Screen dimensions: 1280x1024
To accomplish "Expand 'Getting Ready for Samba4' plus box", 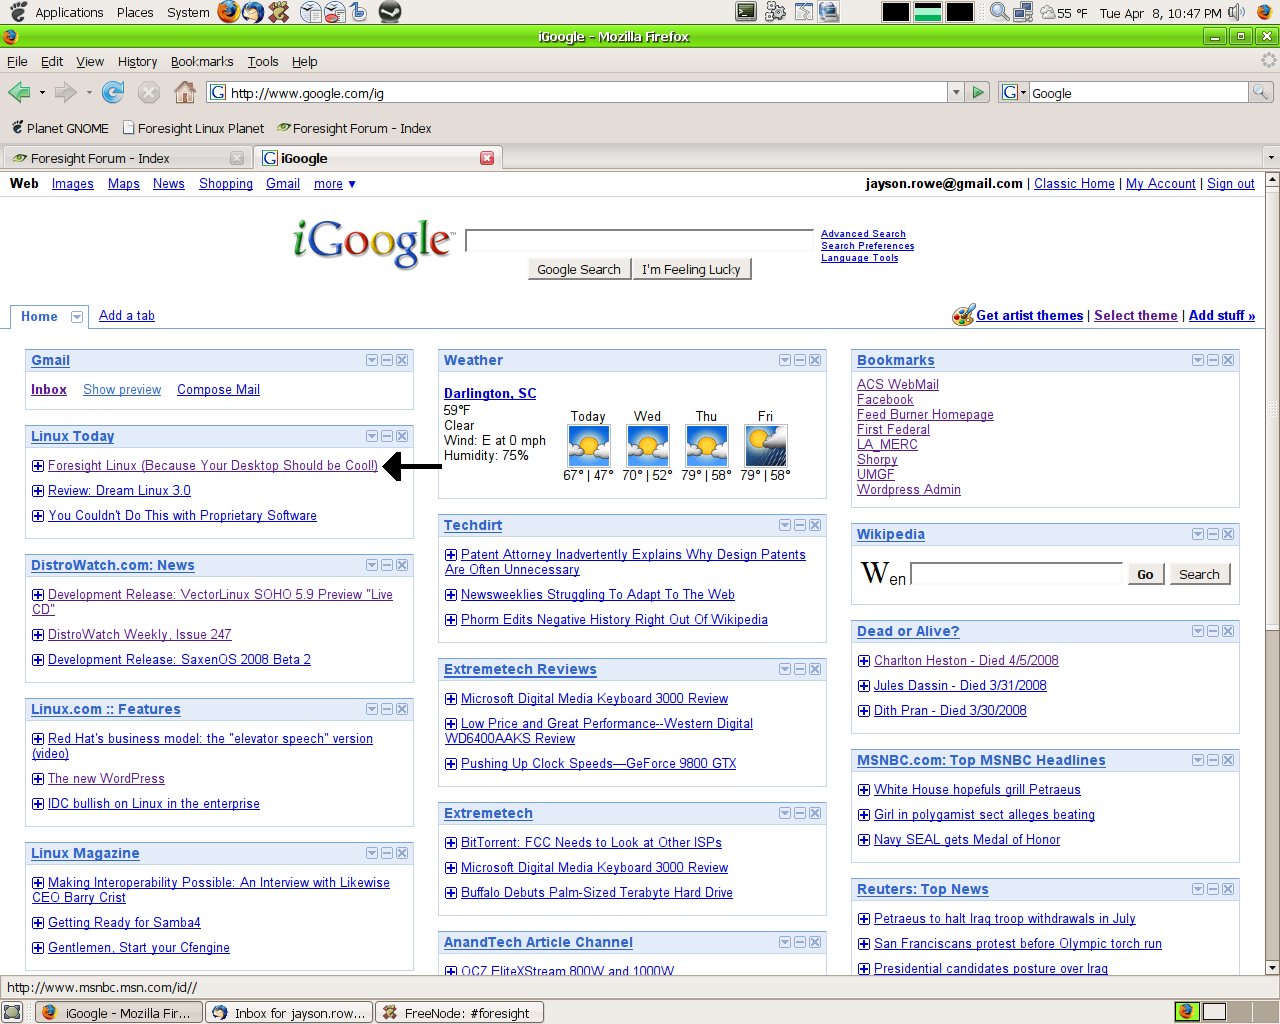I will 38,922.
